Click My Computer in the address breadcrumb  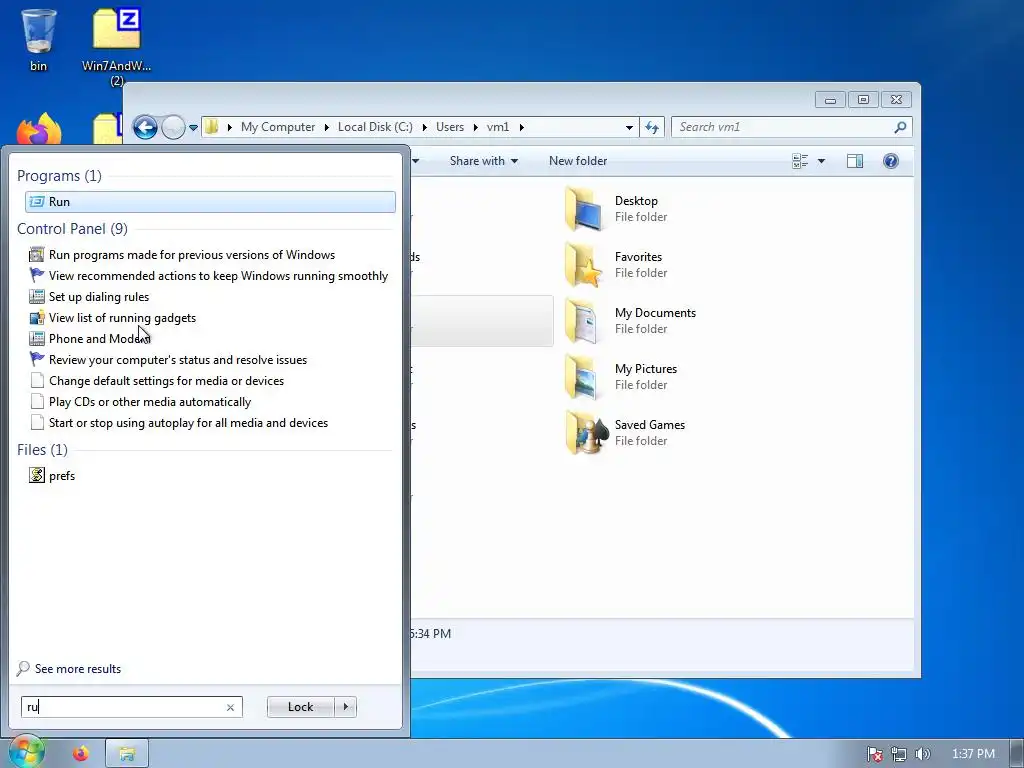coord(278,127)
